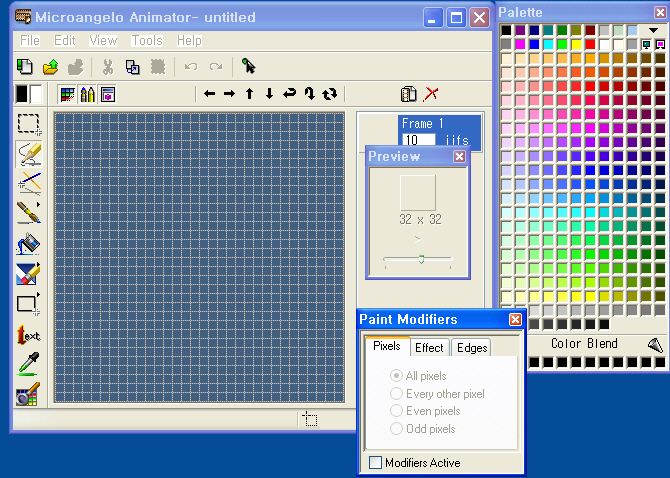The width and height of the screenshot is (670, 478).
Task: Create a new file with New icon
Action: pos(25,67)
